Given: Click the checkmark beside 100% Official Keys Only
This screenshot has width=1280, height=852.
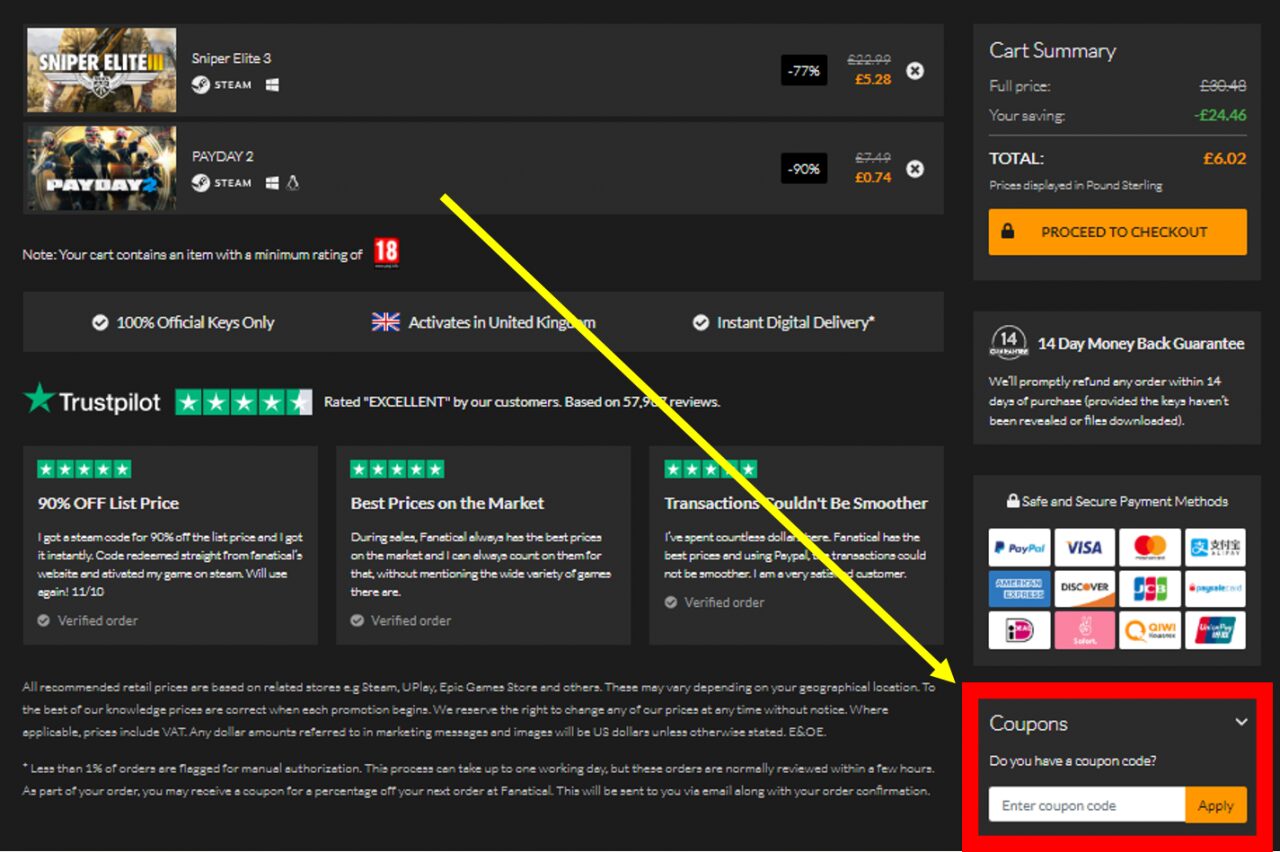Looking at the screenshot, I should 100,322.
